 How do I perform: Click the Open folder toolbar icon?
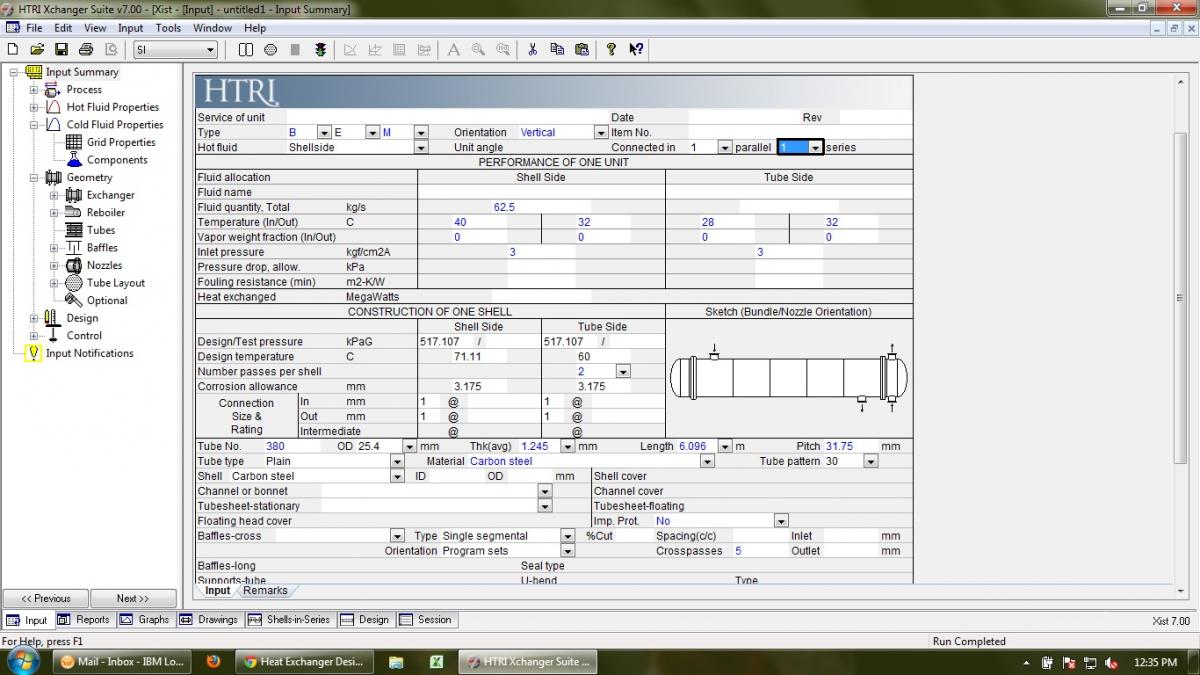[x=37, y=49]
